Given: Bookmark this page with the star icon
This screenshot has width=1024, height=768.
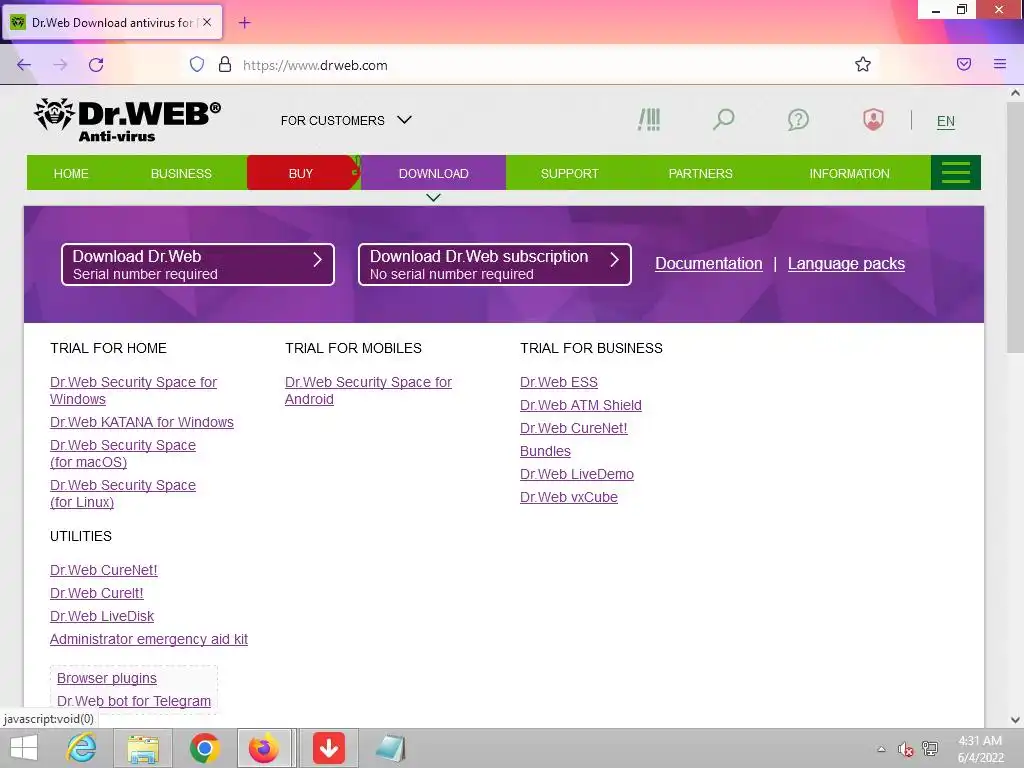Looking at the screenshot, I should coord(863,64).
